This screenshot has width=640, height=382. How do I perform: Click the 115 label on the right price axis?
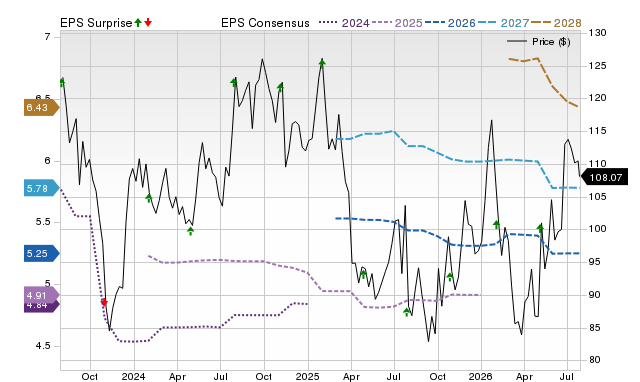(x=598, y=131)
